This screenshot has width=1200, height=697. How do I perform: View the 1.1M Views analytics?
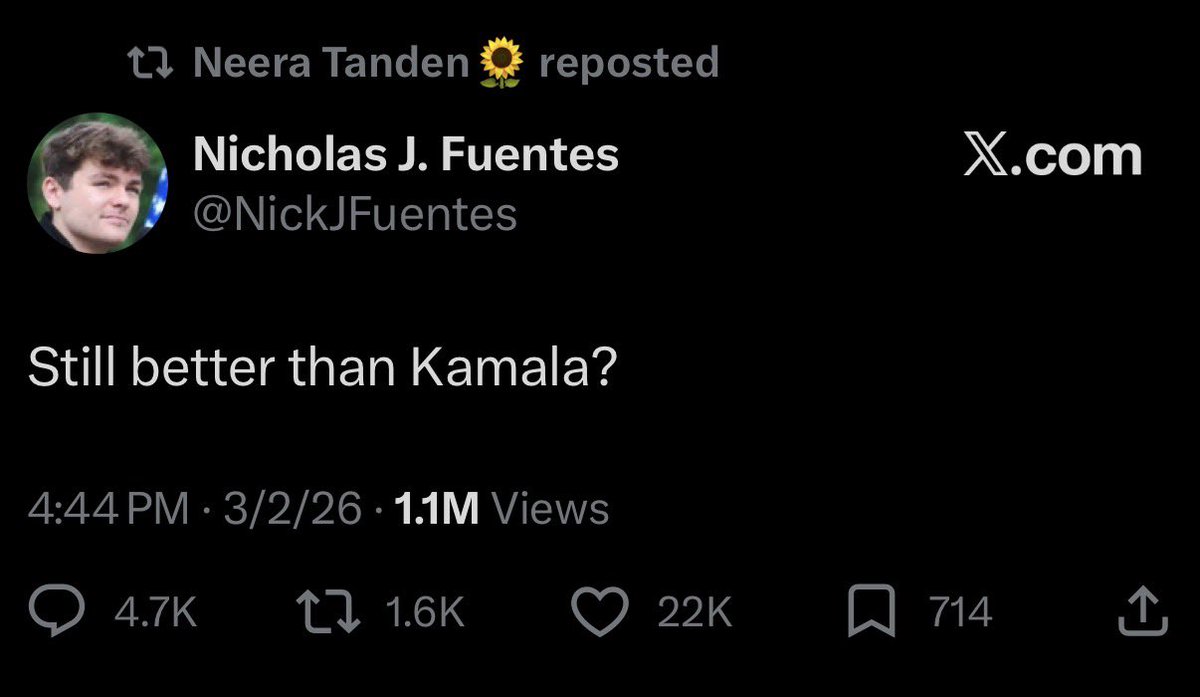(502, 509)
